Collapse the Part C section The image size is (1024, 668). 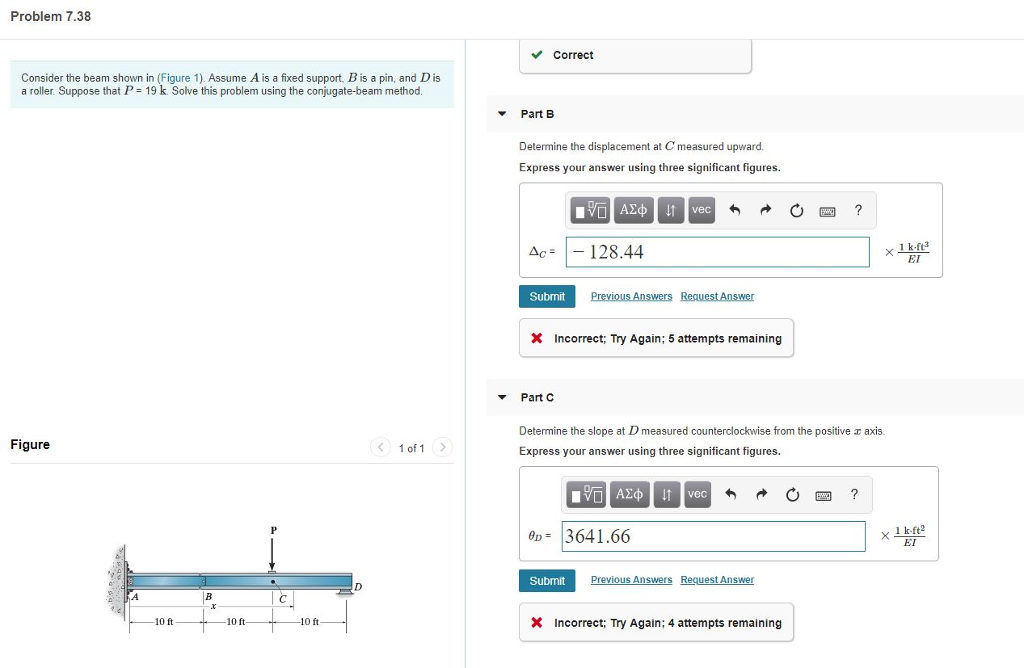point(501,397)
